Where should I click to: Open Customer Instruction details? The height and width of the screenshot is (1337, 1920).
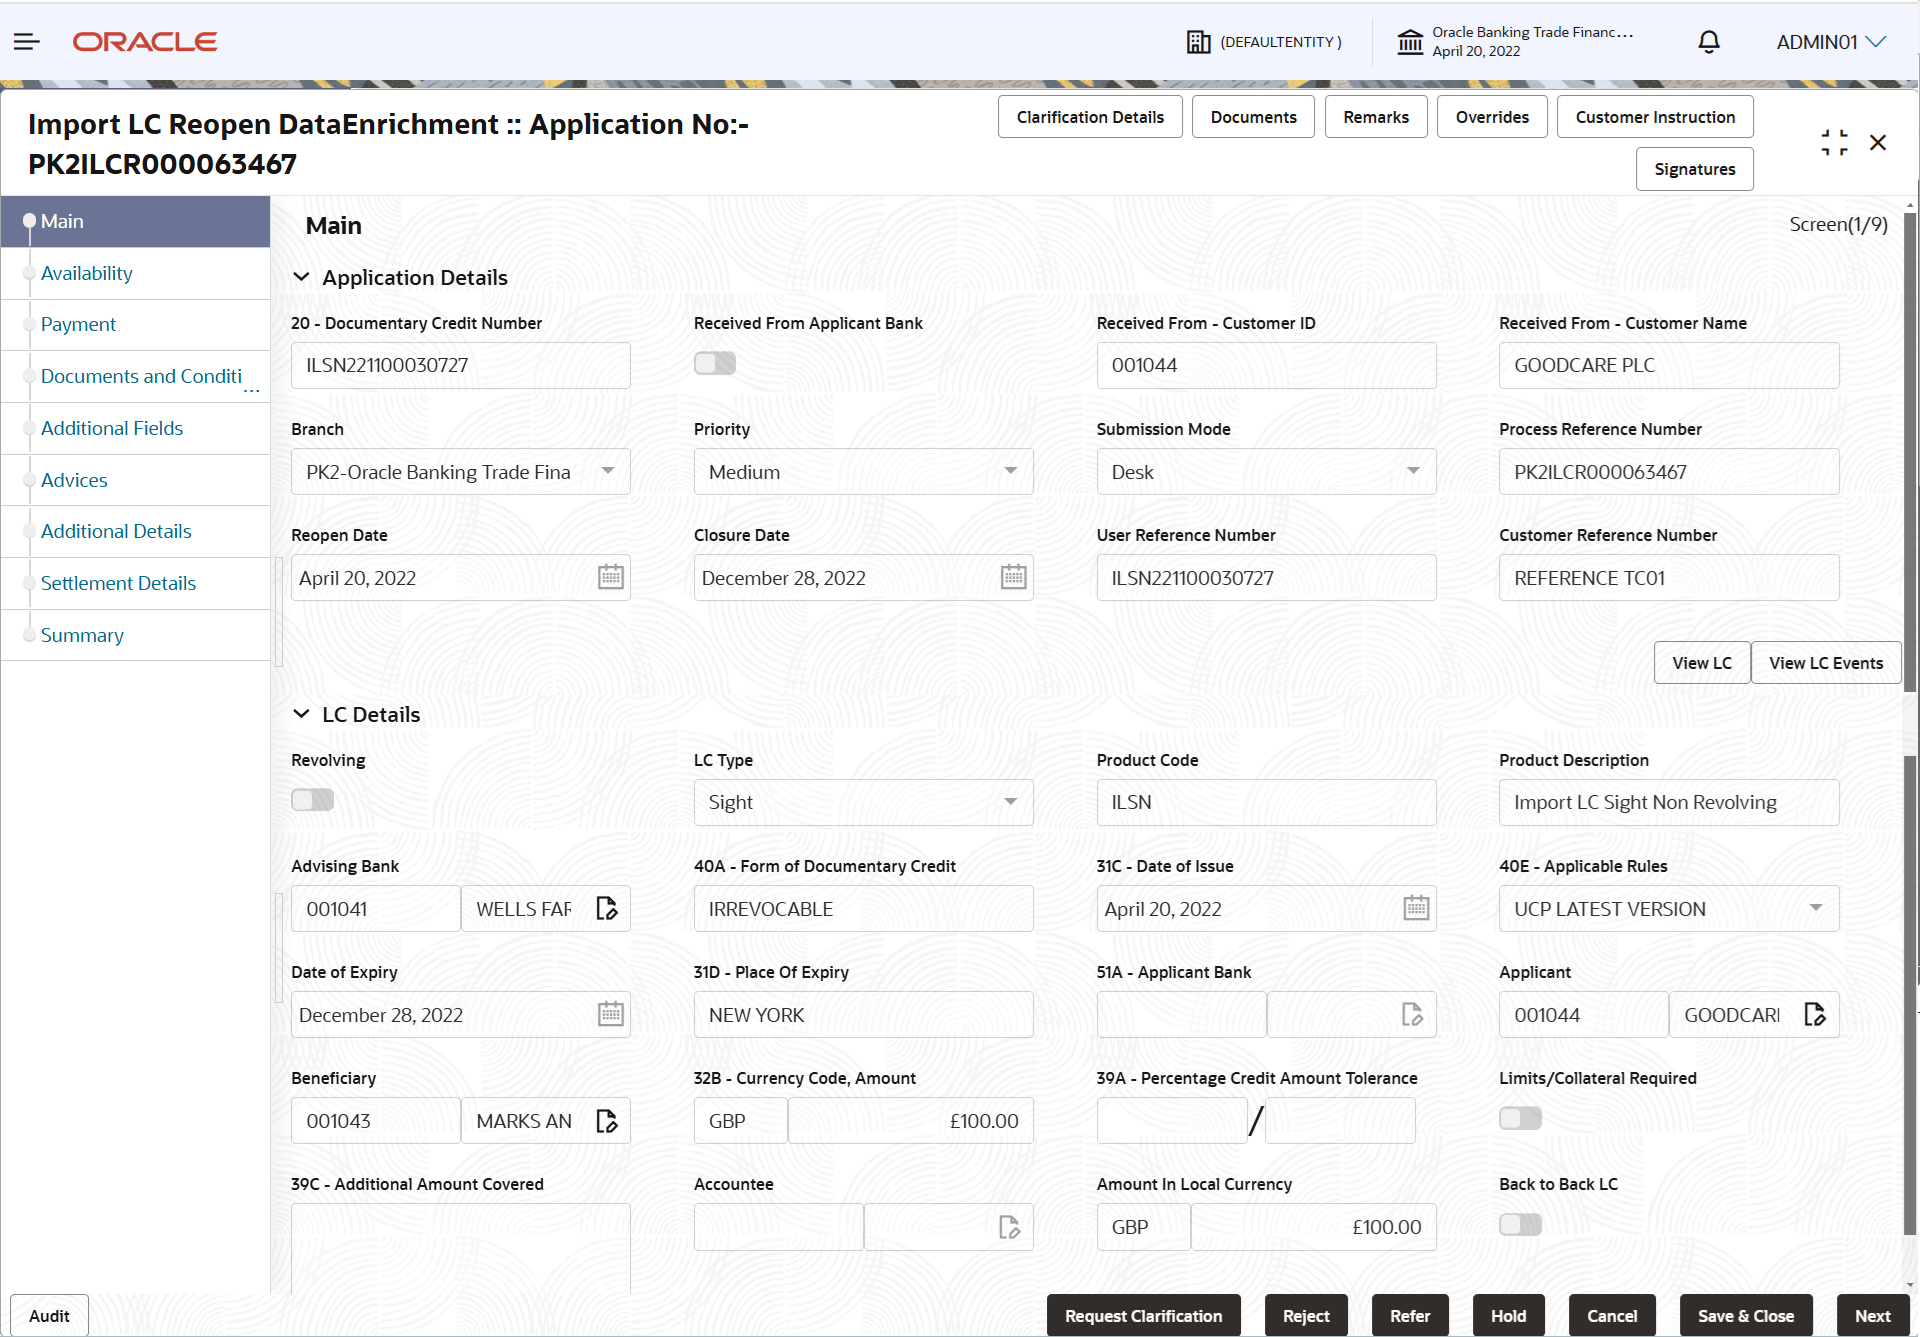point(1654,116)
